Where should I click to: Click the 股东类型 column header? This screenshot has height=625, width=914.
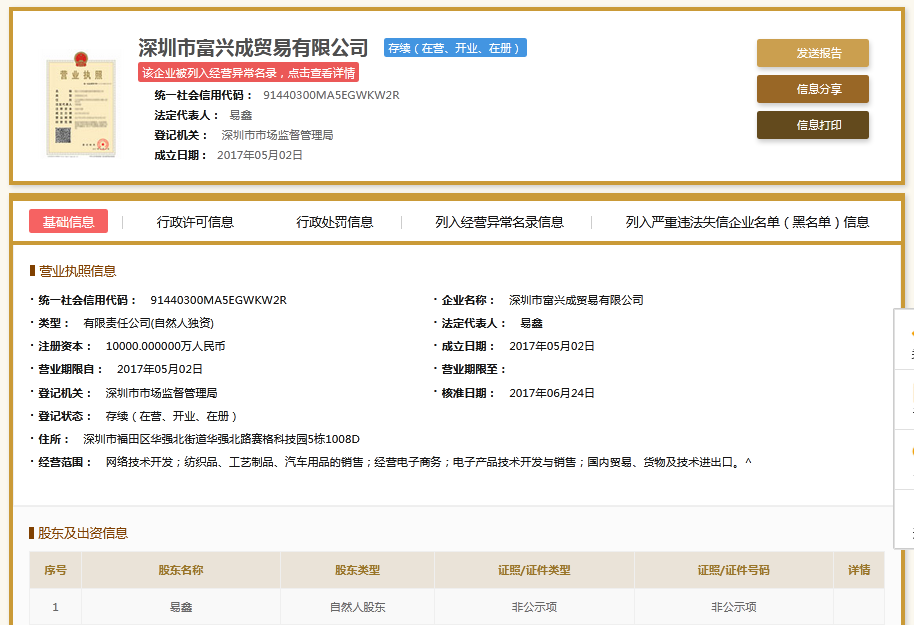357,570
